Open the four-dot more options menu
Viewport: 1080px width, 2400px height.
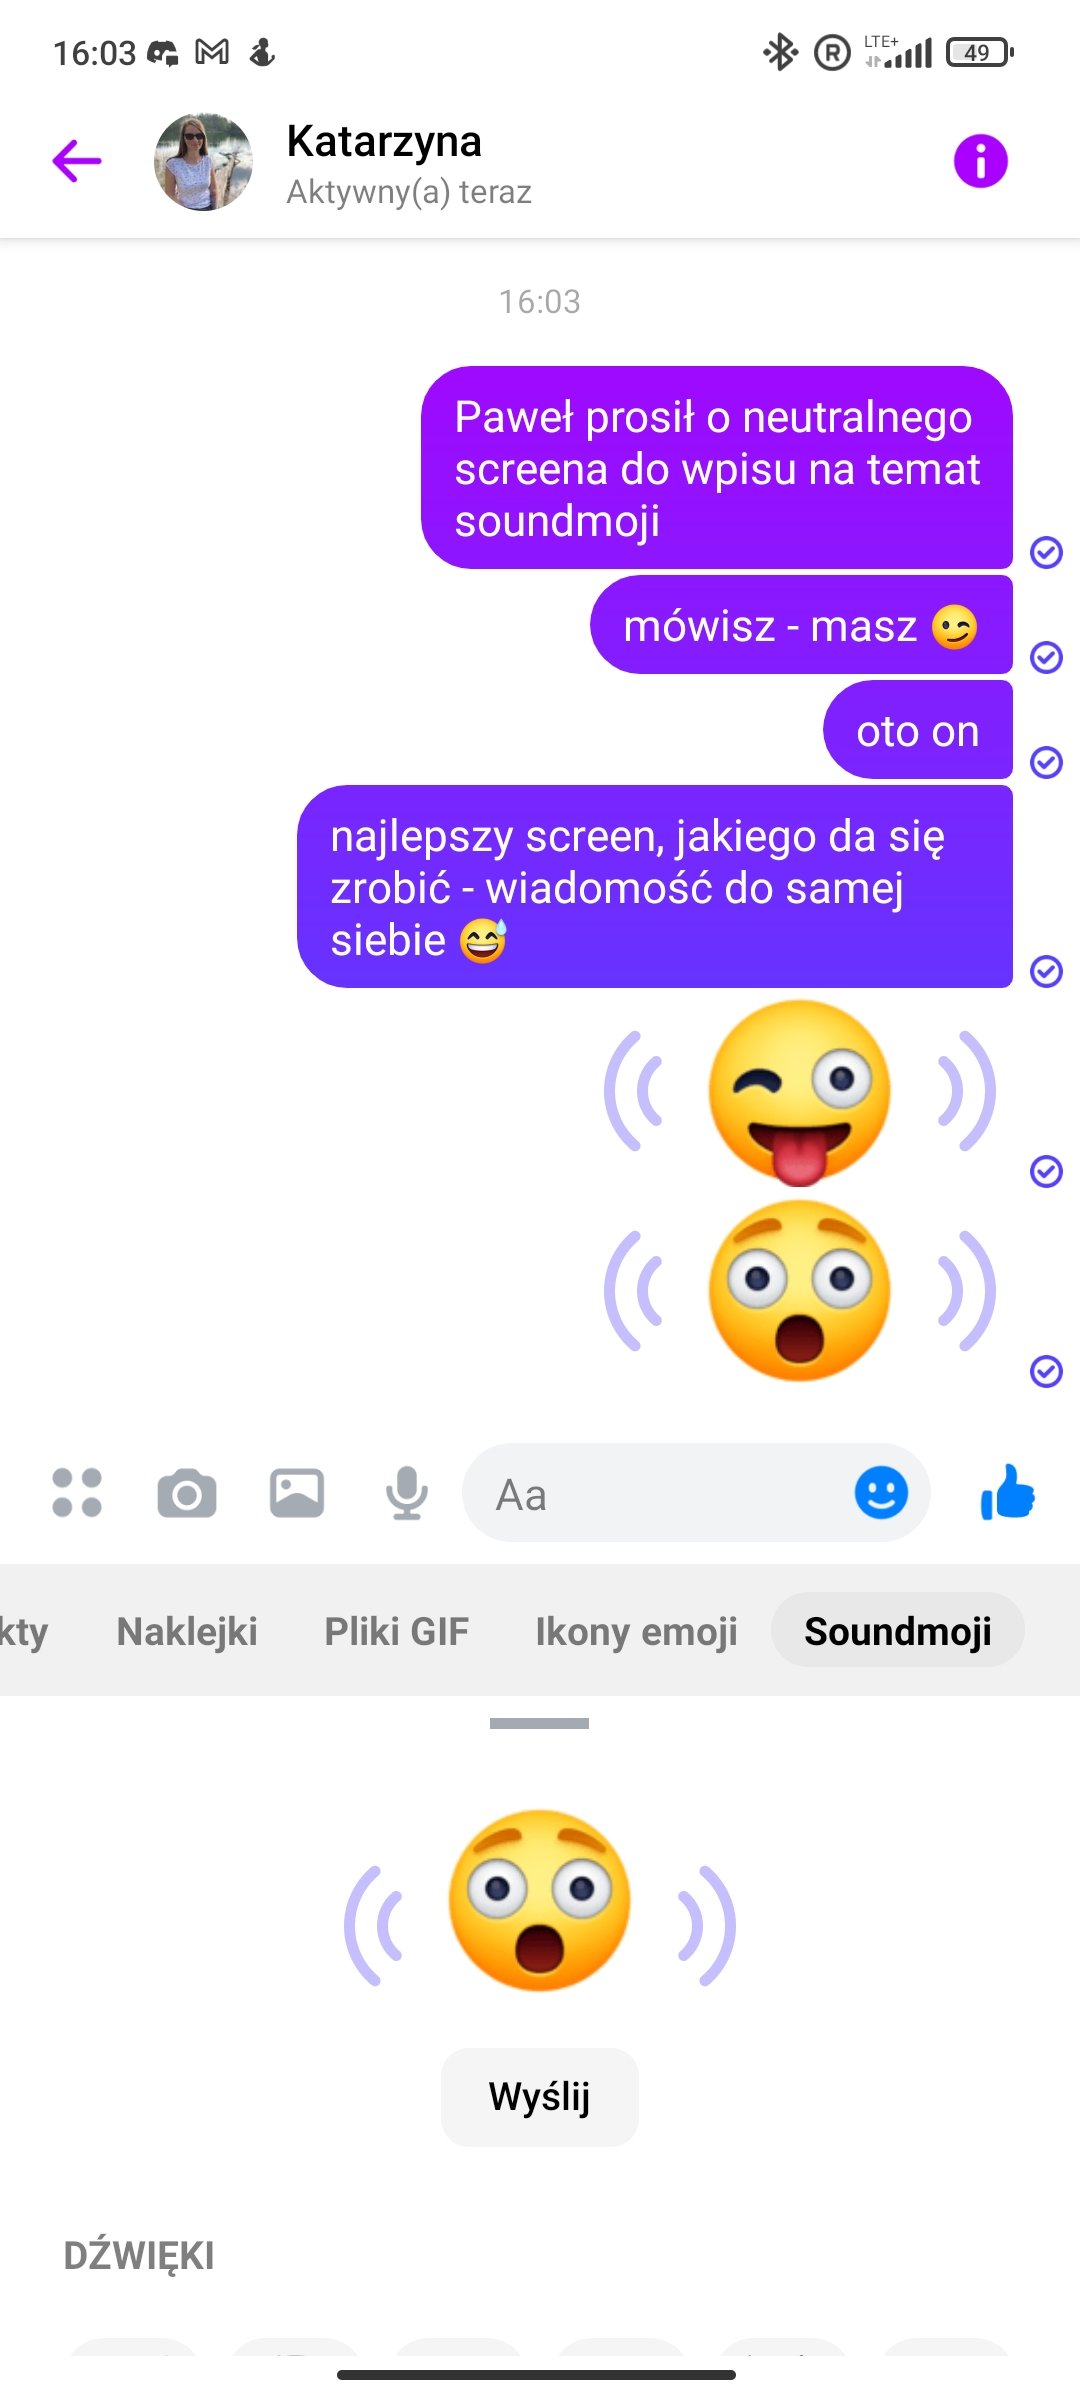pos(77,1493)
